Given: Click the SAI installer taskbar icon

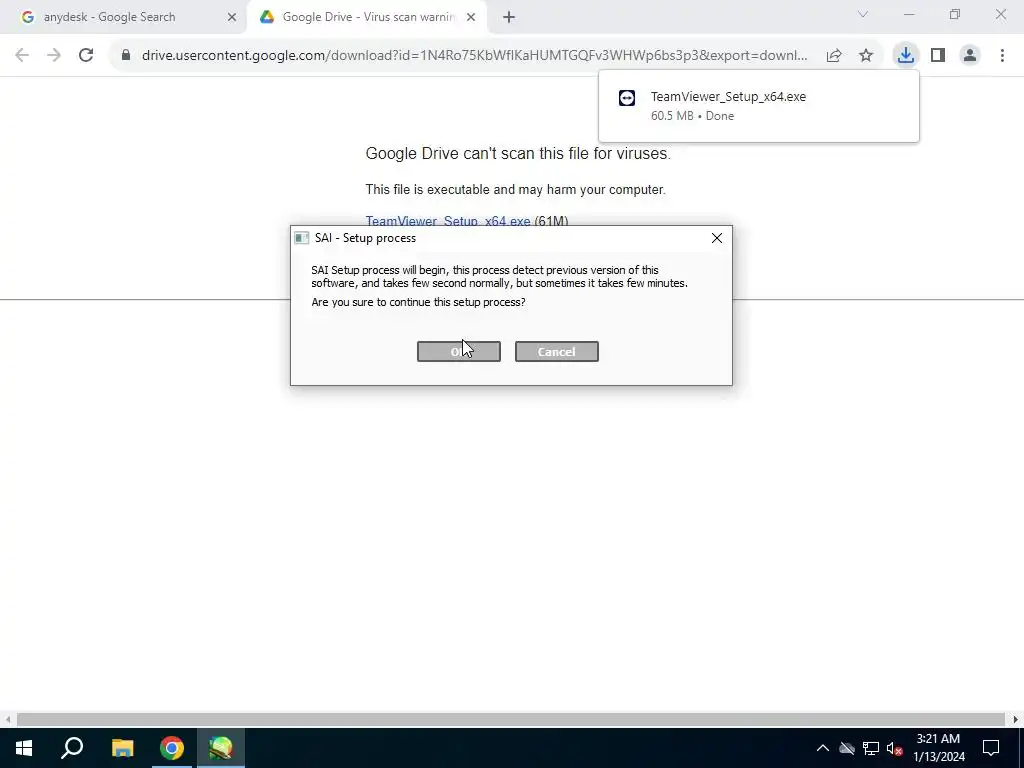Looking at the screenshot, I should pos(221,748).
